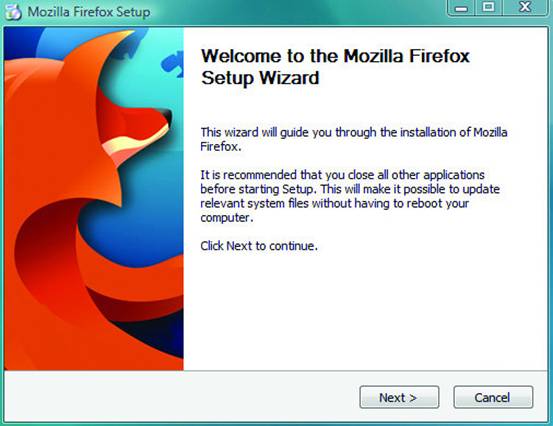
Task: Click the "It is recommended" paragraph text
Action: [x=350, y=196]
